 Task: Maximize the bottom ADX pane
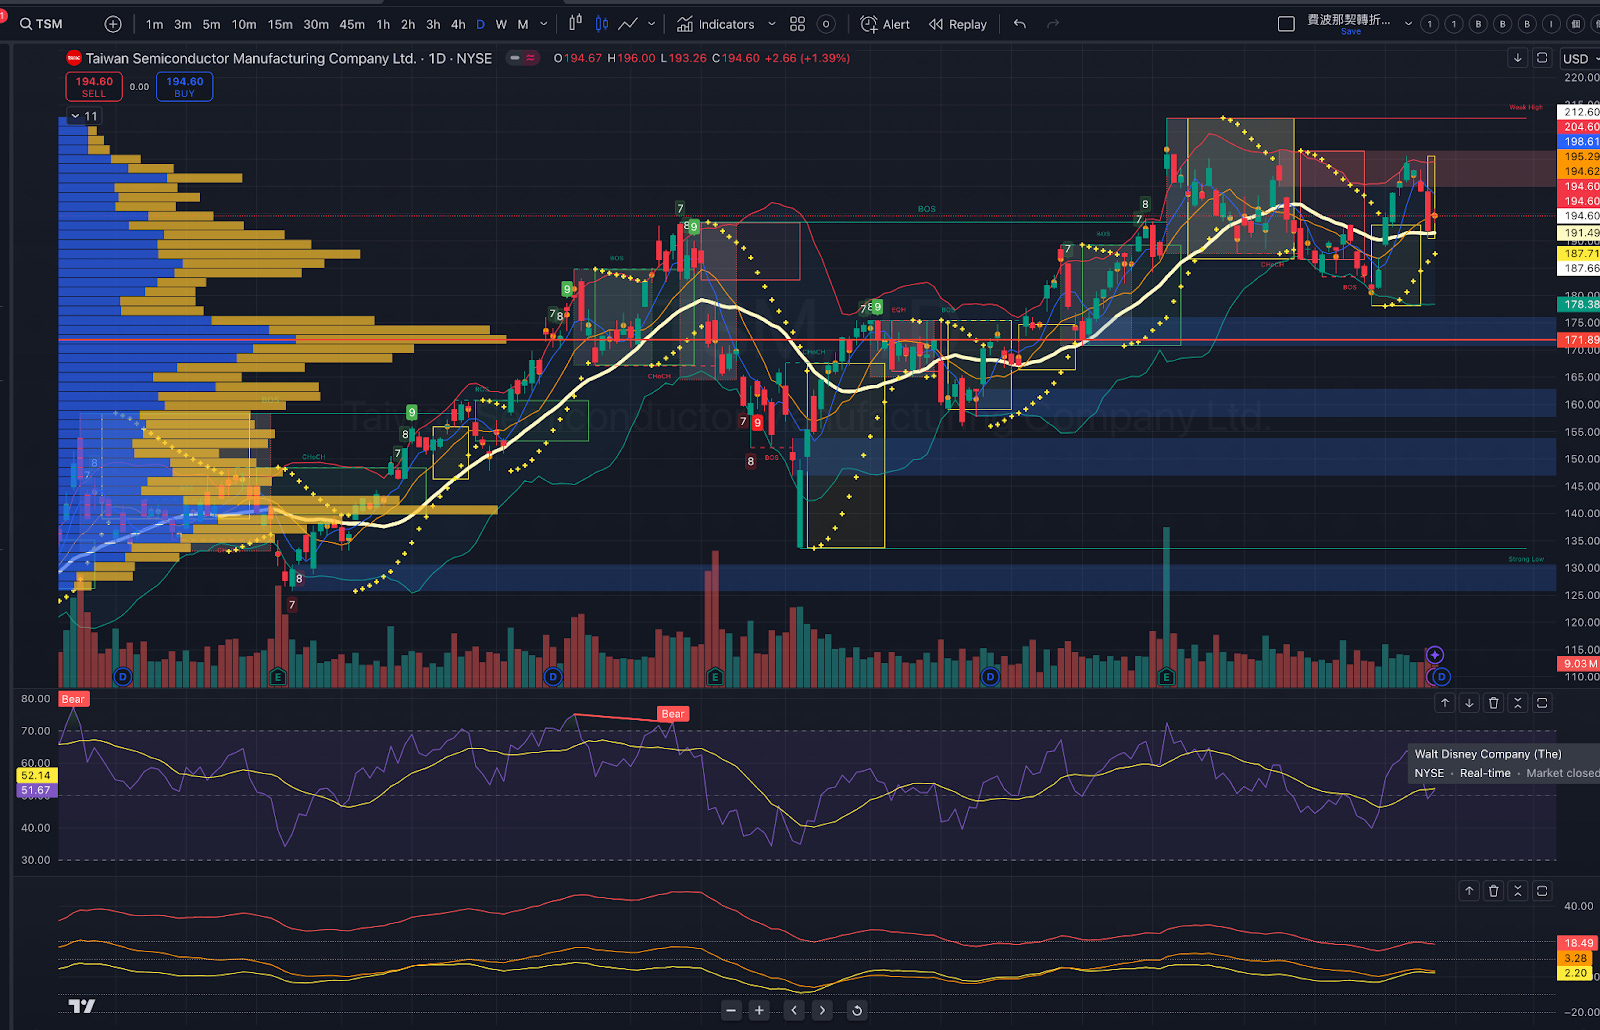(x=1542, y=890)
